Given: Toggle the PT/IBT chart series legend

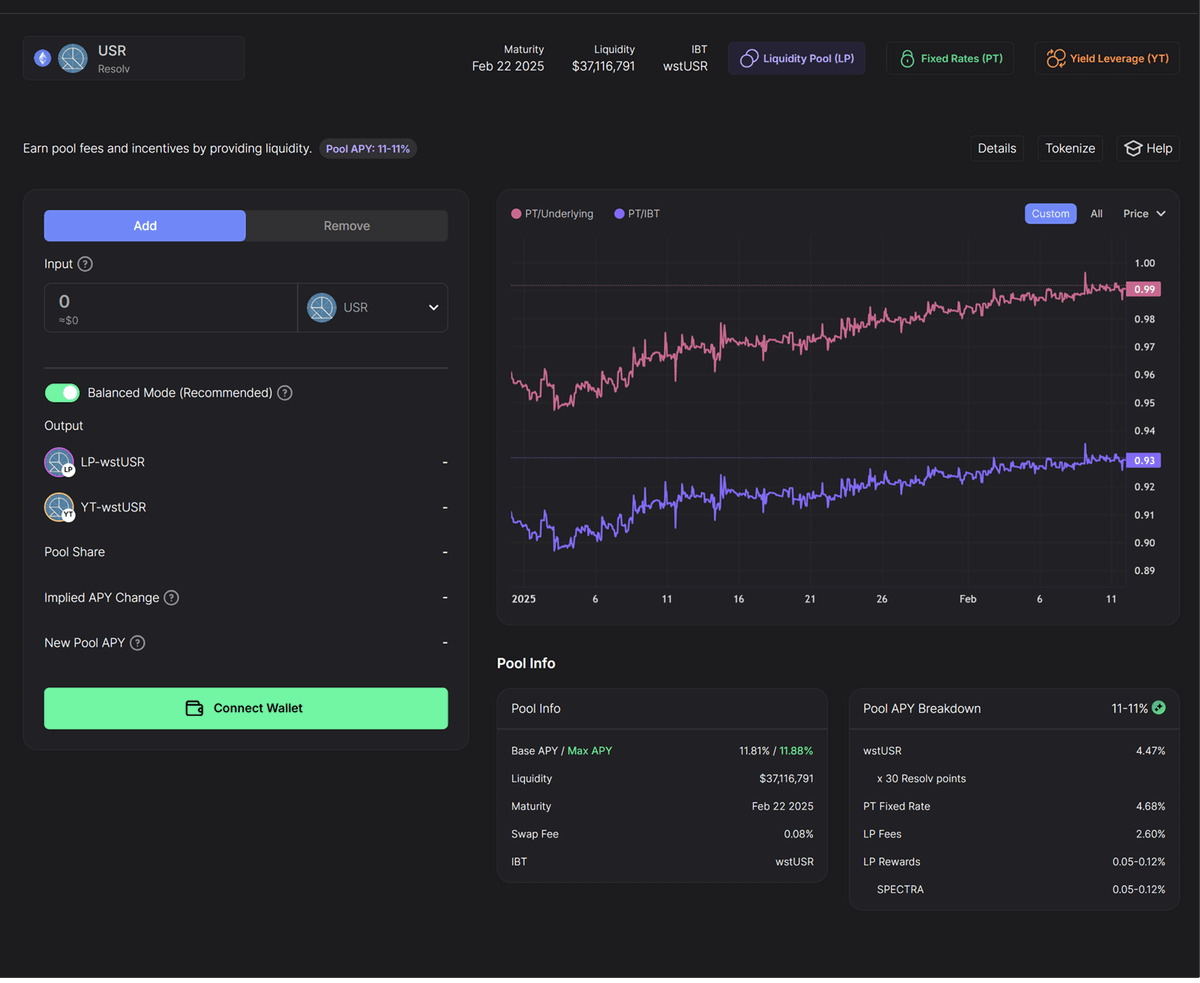Looking at the screenshot, I should tap(637, 213).
